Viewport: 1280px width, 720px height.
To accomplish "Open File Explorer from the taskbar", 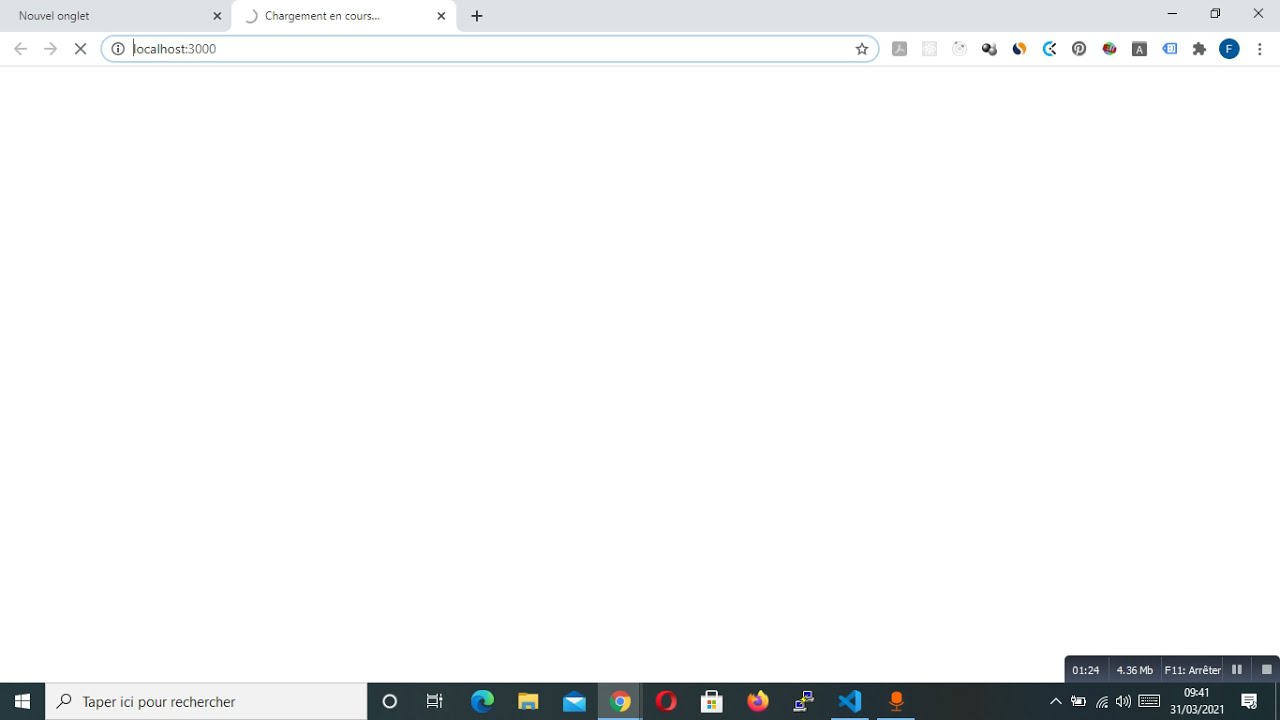I will pos(528,701).
